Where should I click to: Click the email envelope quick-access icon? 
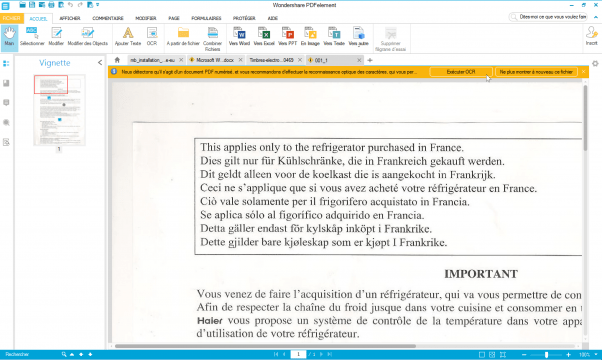coord(42,5)
